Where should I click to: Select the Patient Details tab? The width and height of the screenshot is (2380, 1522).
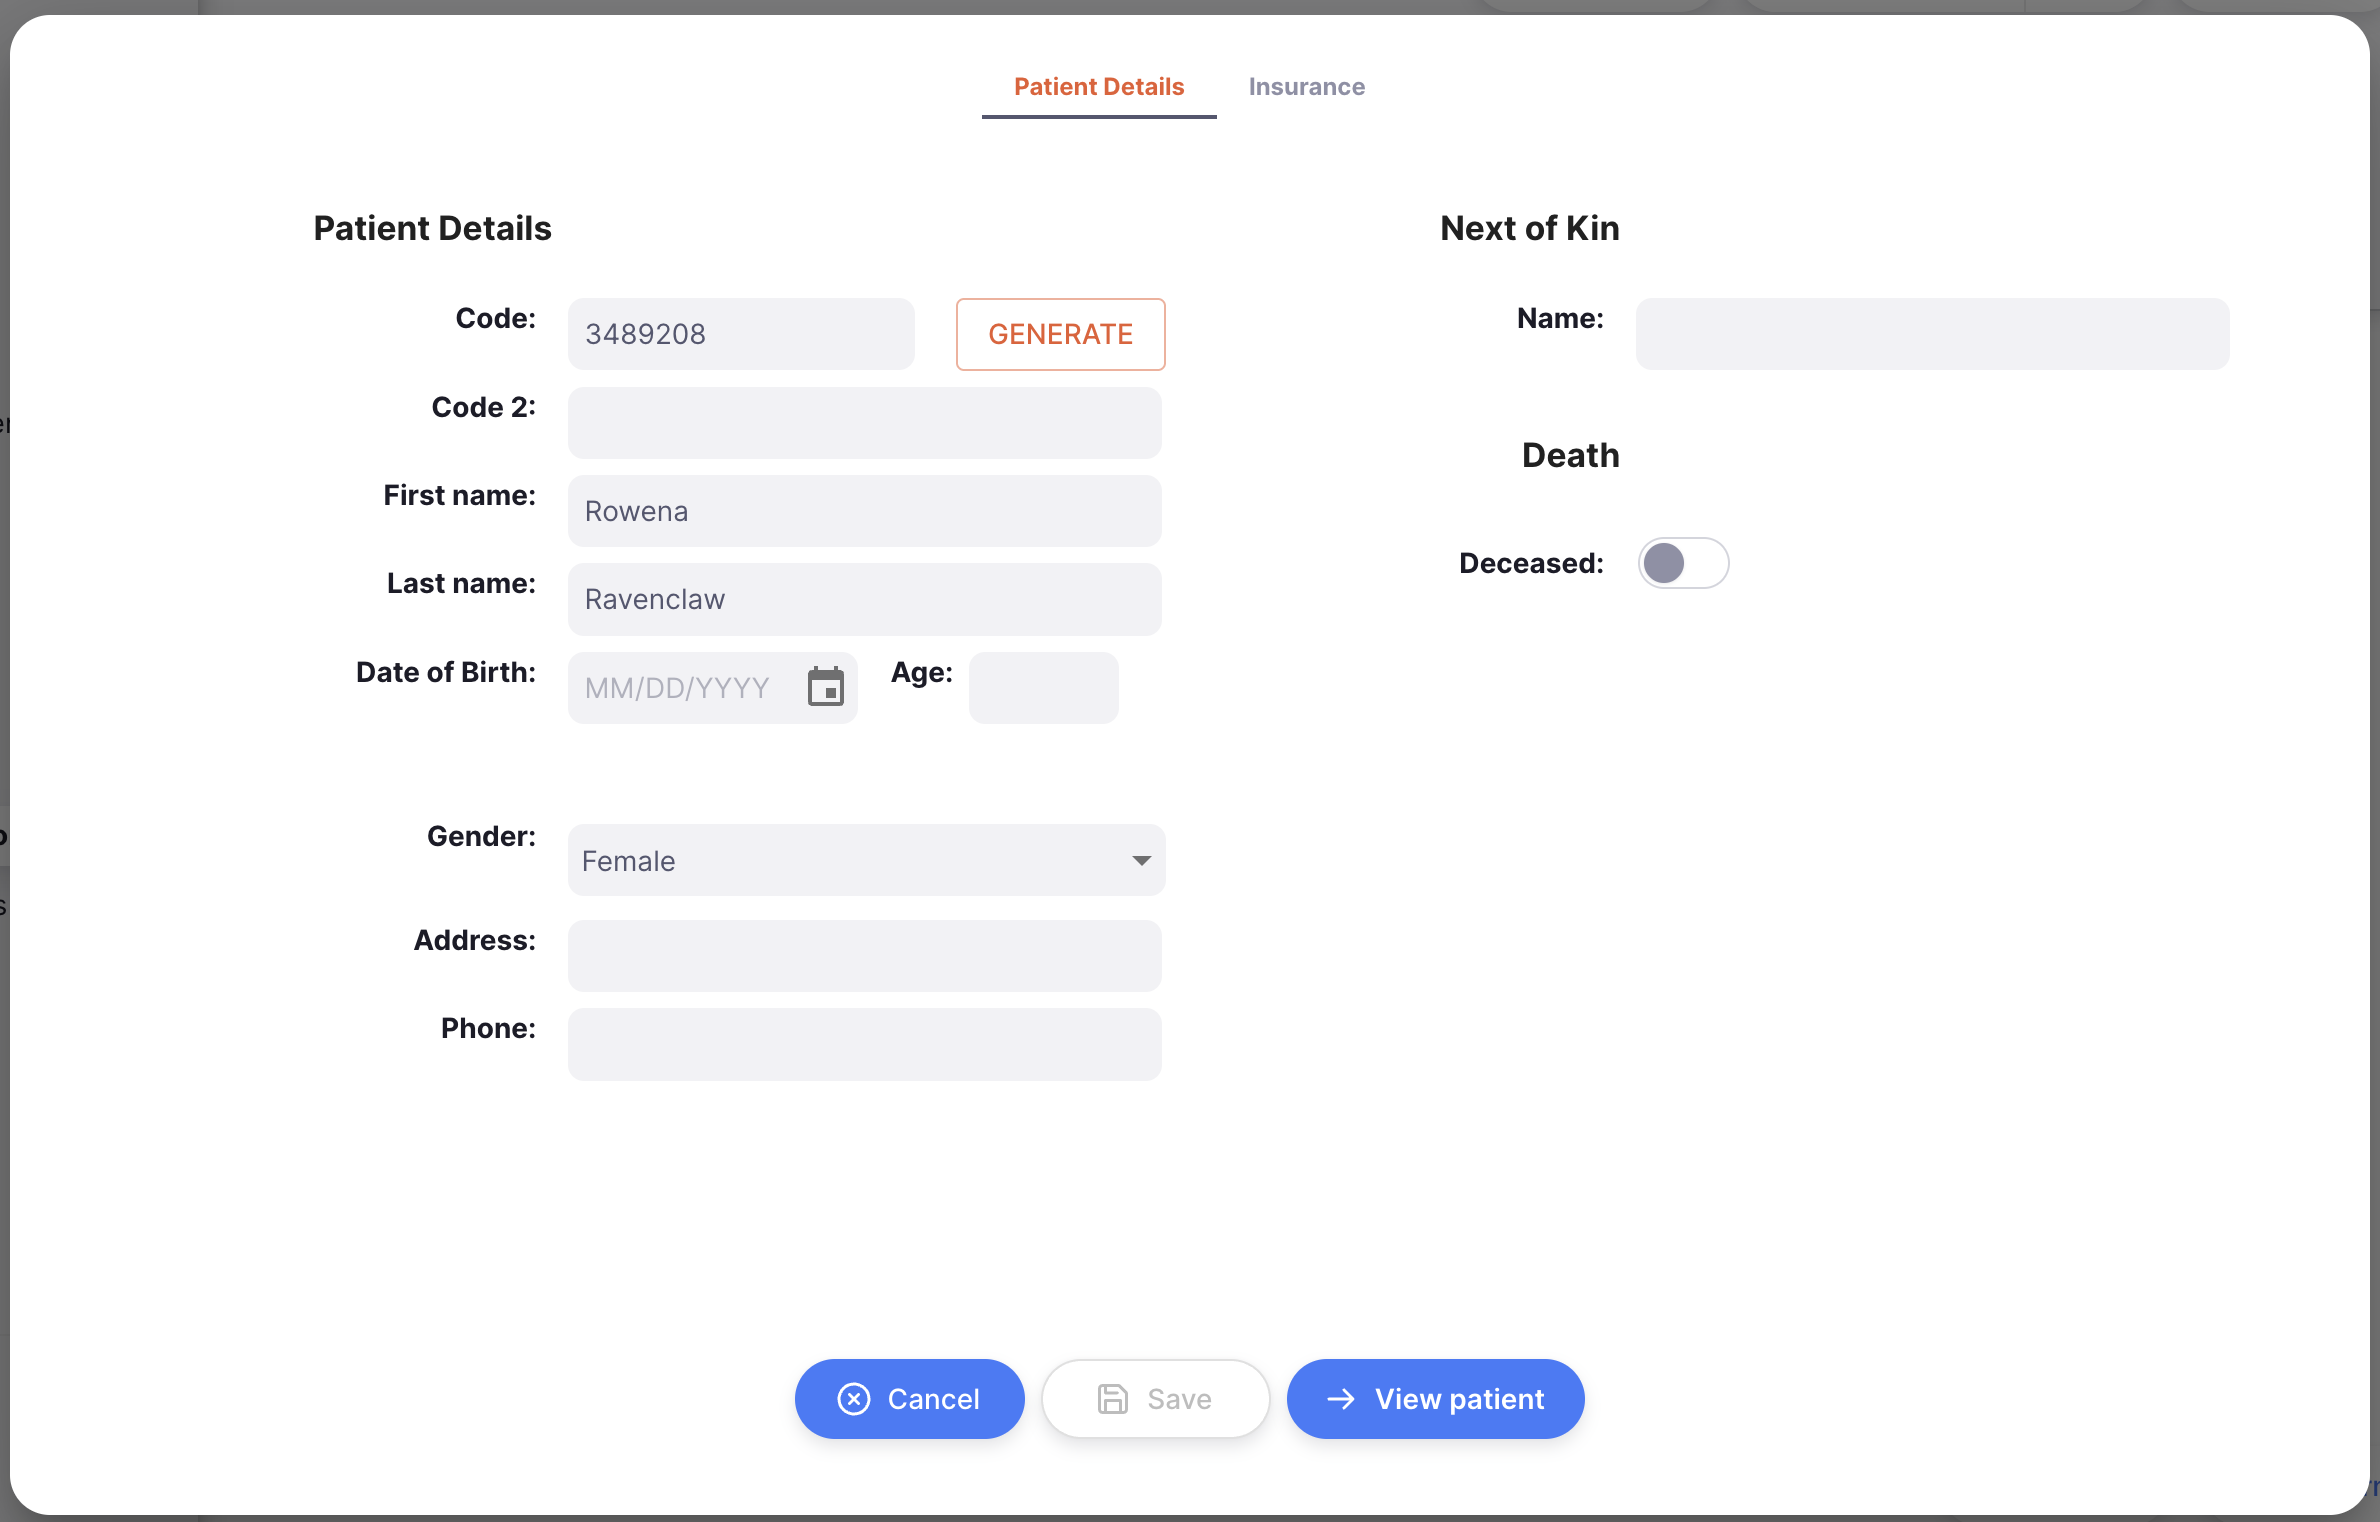click(x=1098, y=87)
